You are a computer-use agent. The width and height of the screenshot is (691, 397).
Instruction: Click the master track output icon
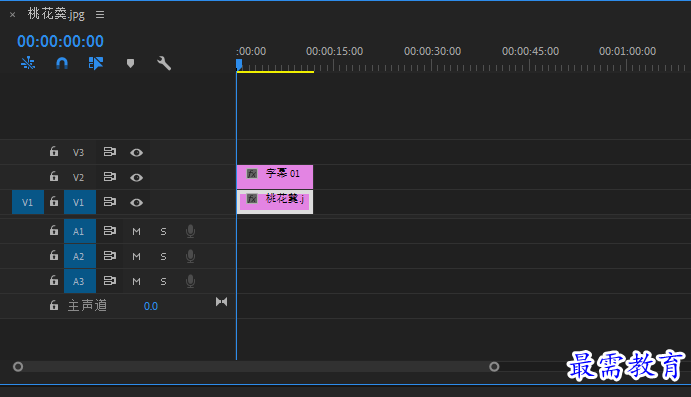[221, 302]
